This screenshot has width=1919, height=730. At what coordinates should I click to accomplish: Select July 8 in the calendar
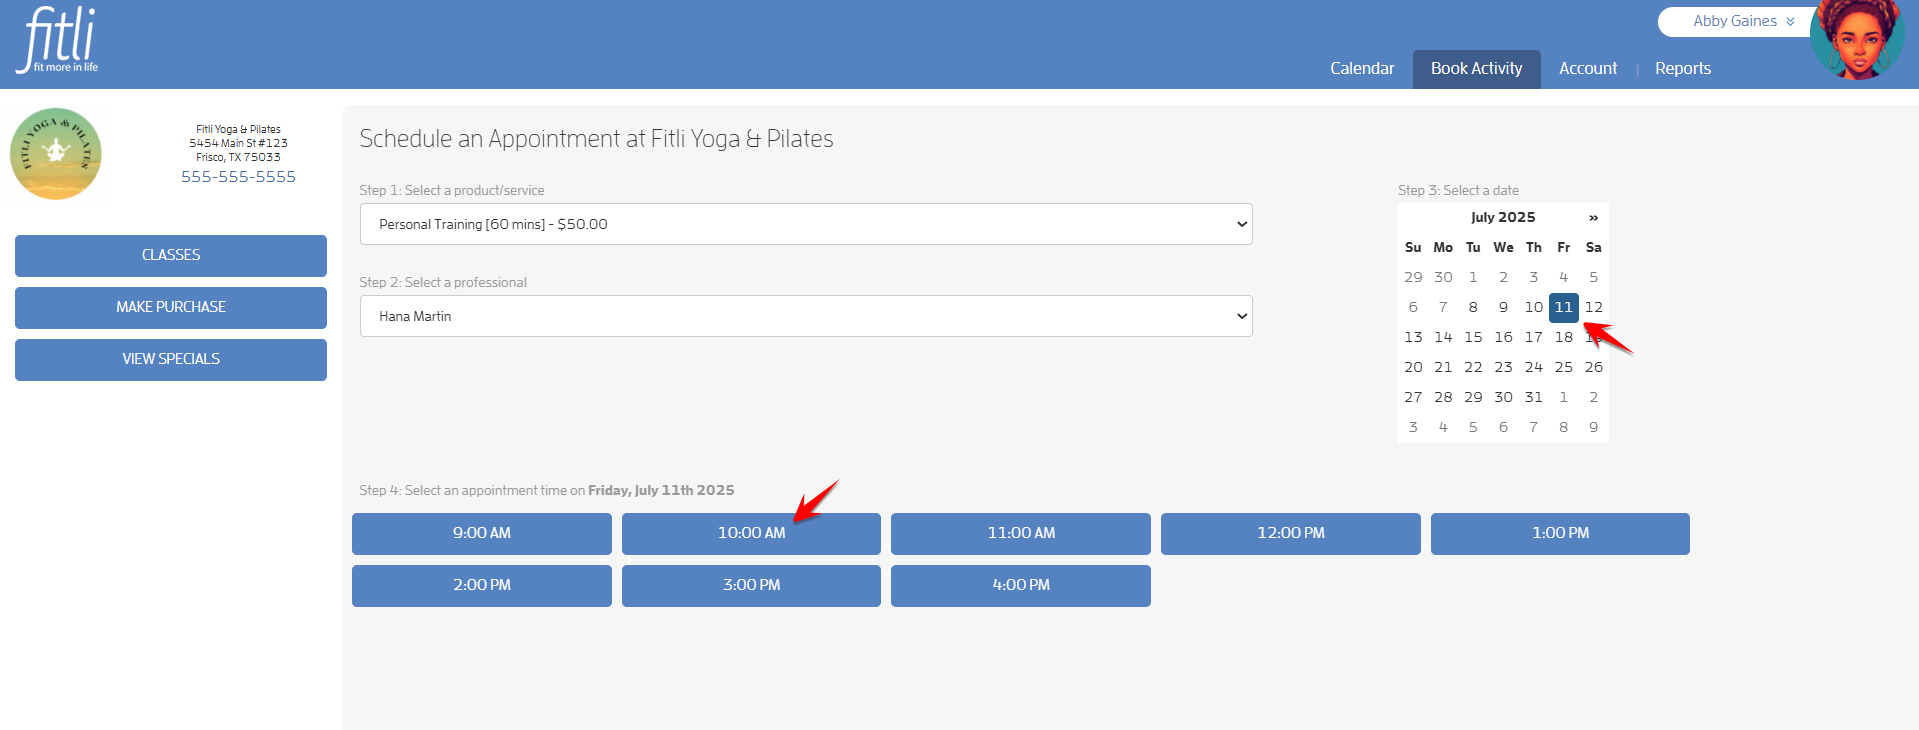[x=1473, y=307]
